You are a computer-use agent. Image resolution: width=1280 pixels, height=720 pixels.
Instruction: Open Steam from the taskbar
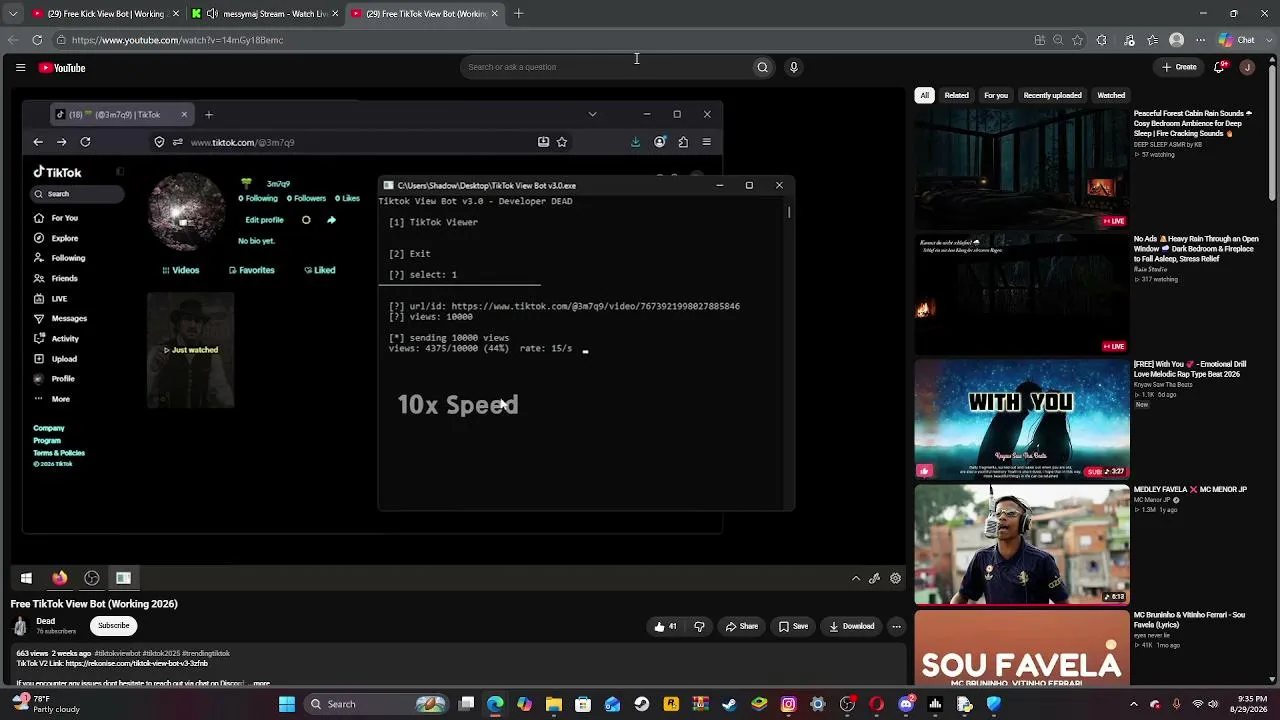coord(641,704)
